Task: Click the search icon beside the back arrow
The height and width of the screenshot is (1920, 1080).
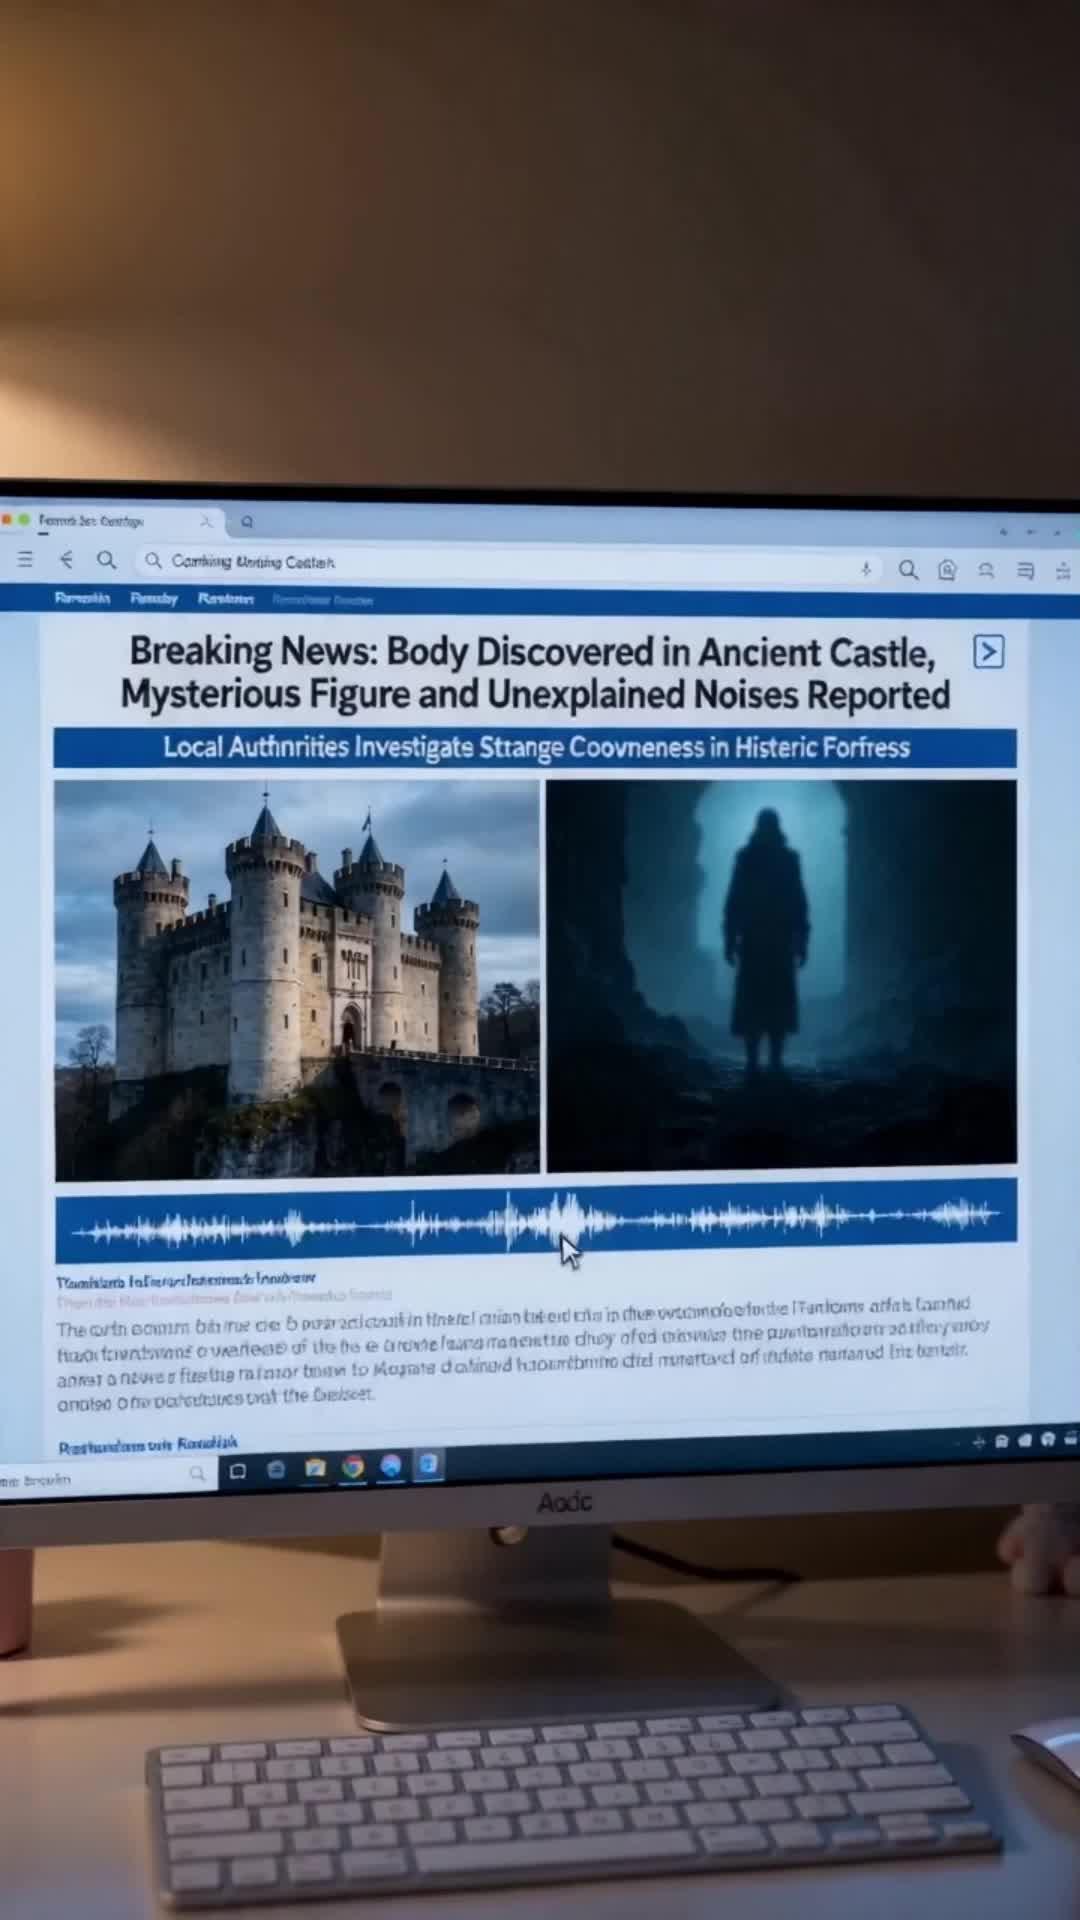Action: [106, 560]
